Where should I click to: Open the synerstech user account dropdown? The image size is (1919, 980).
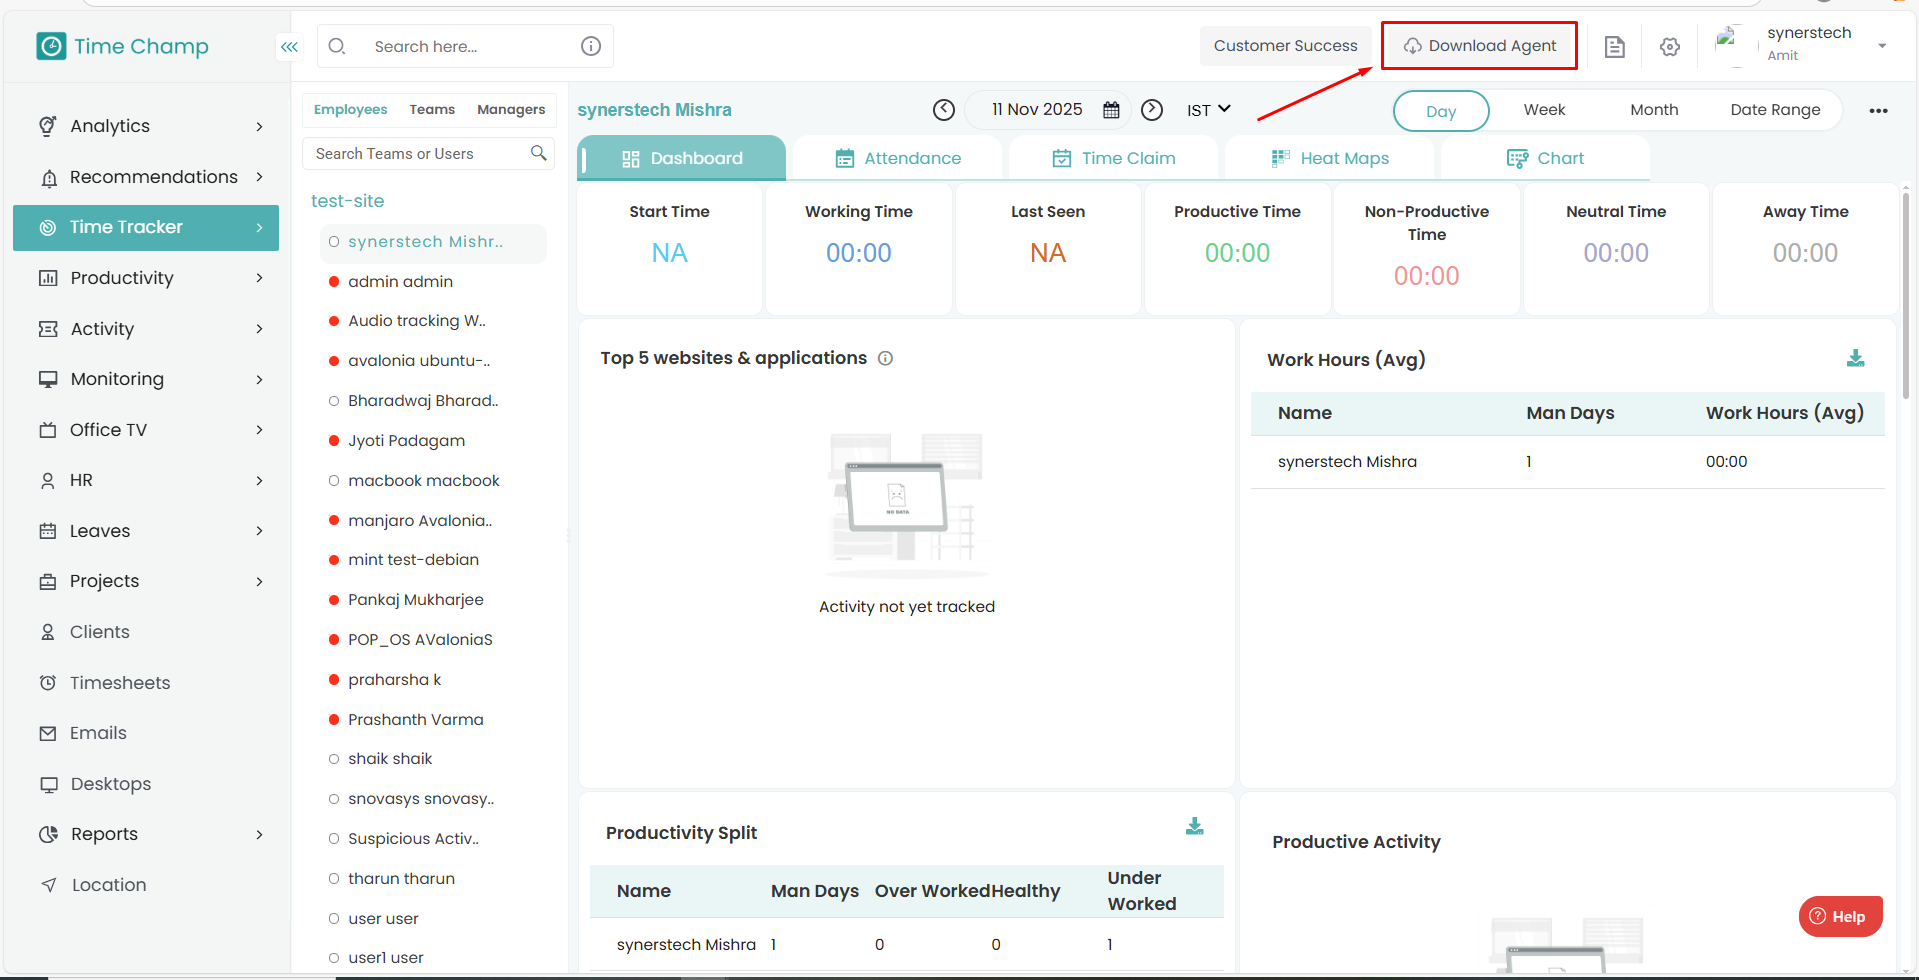tap(1881, 46)
